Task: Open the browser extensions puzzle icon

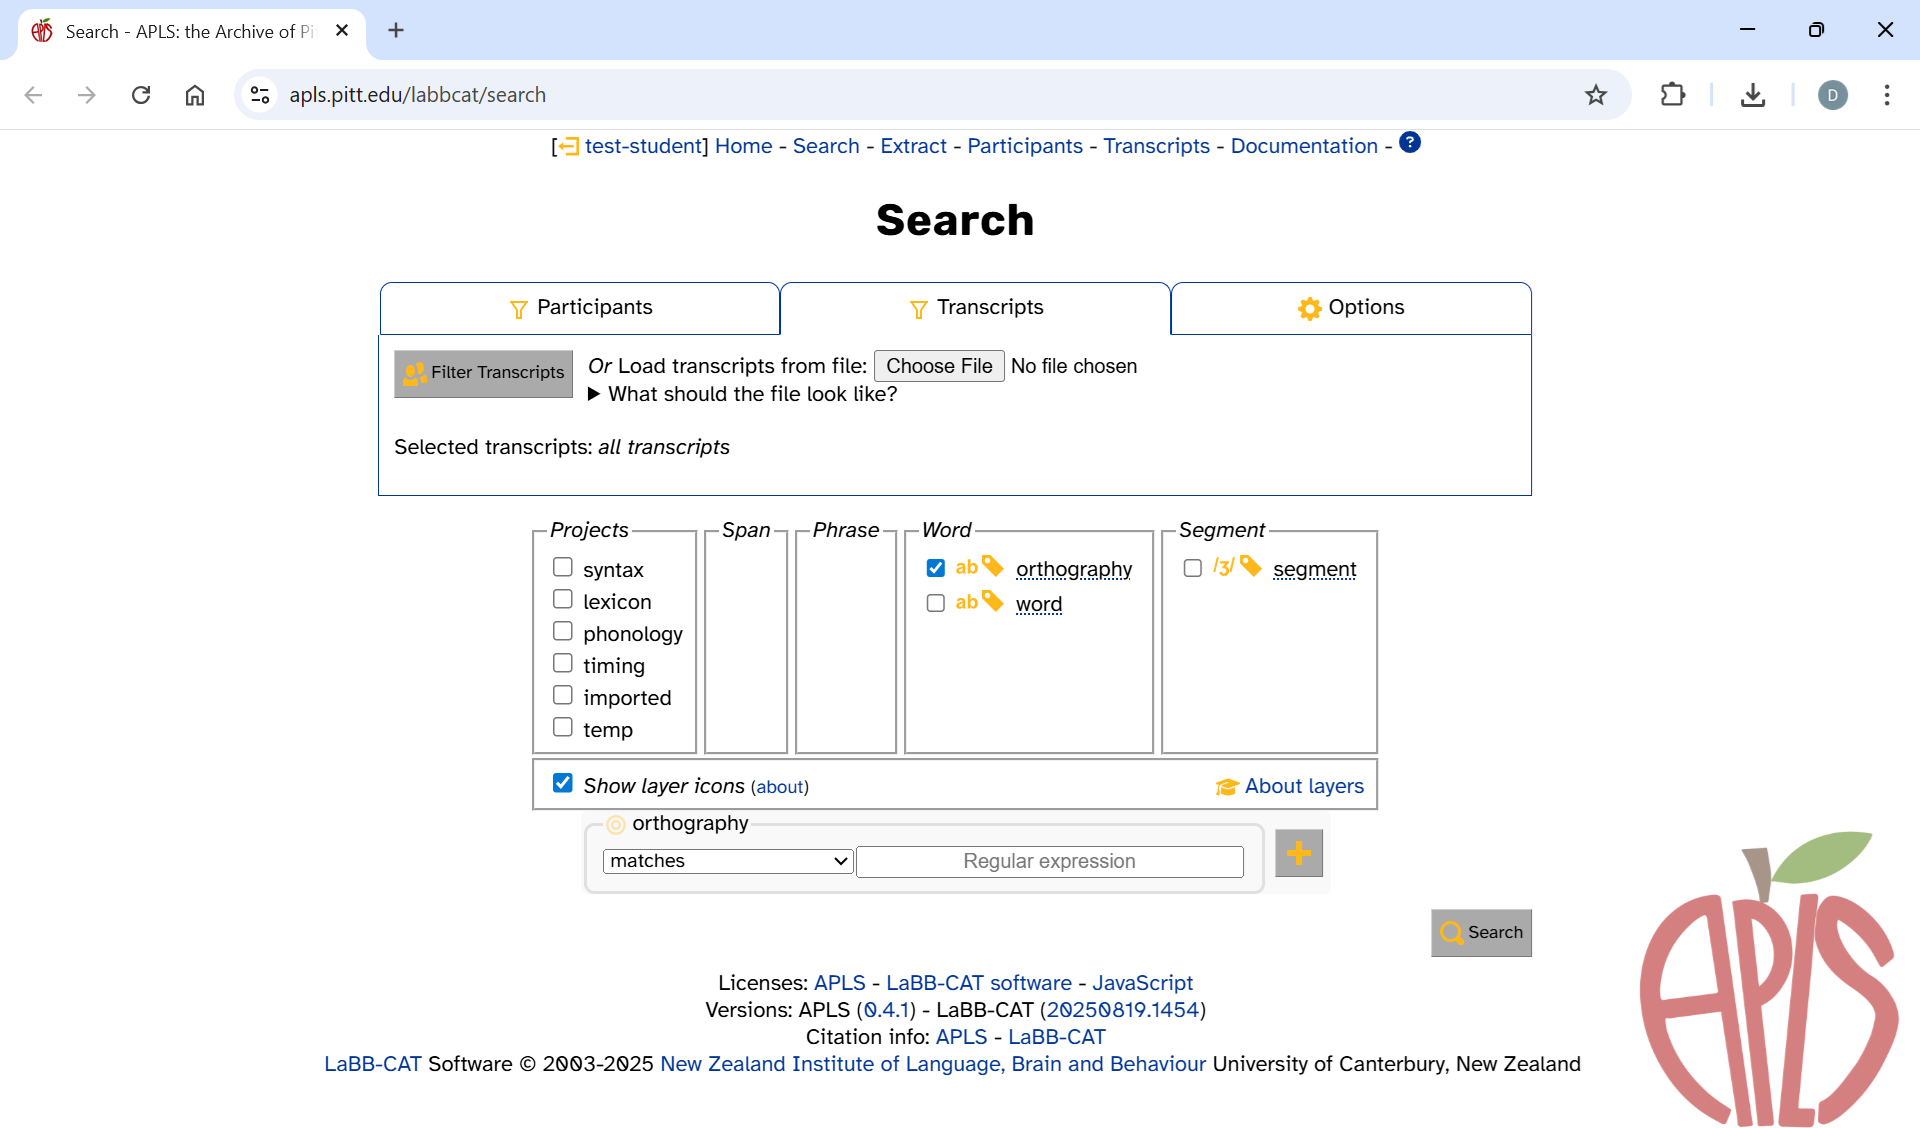Action: coord(1672,95)
